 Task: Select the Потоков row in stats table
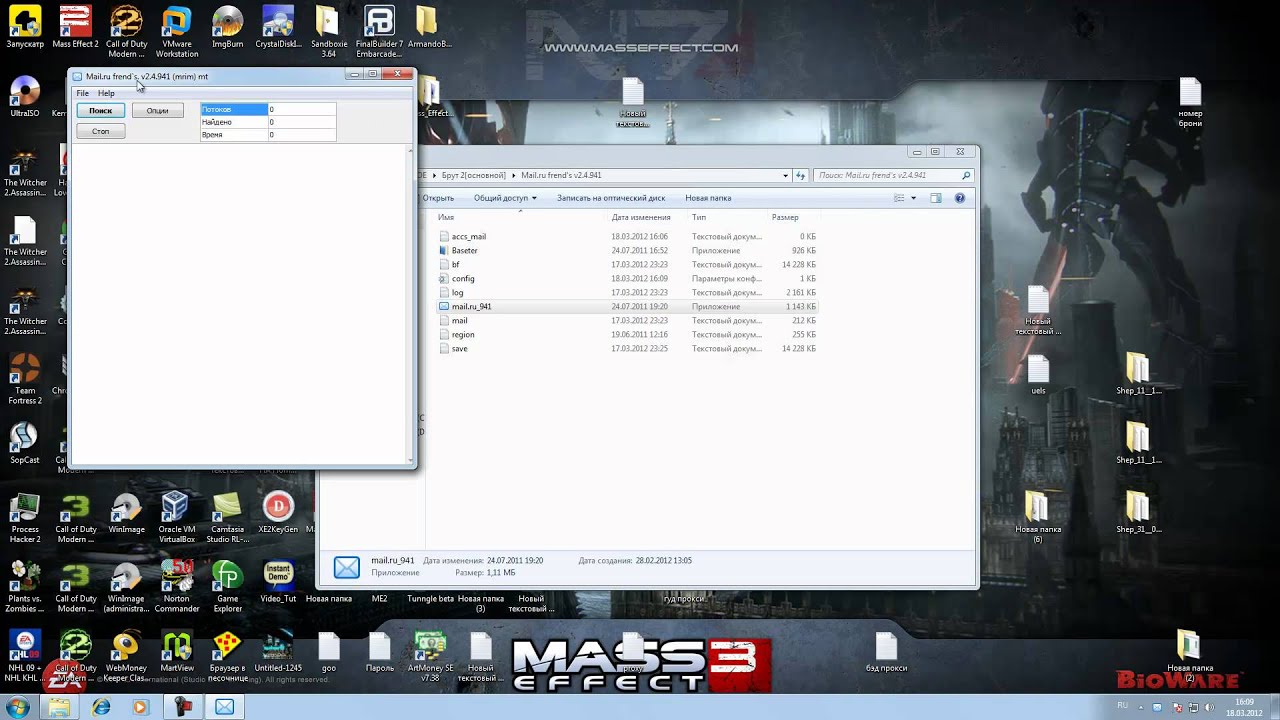(268, 109)
